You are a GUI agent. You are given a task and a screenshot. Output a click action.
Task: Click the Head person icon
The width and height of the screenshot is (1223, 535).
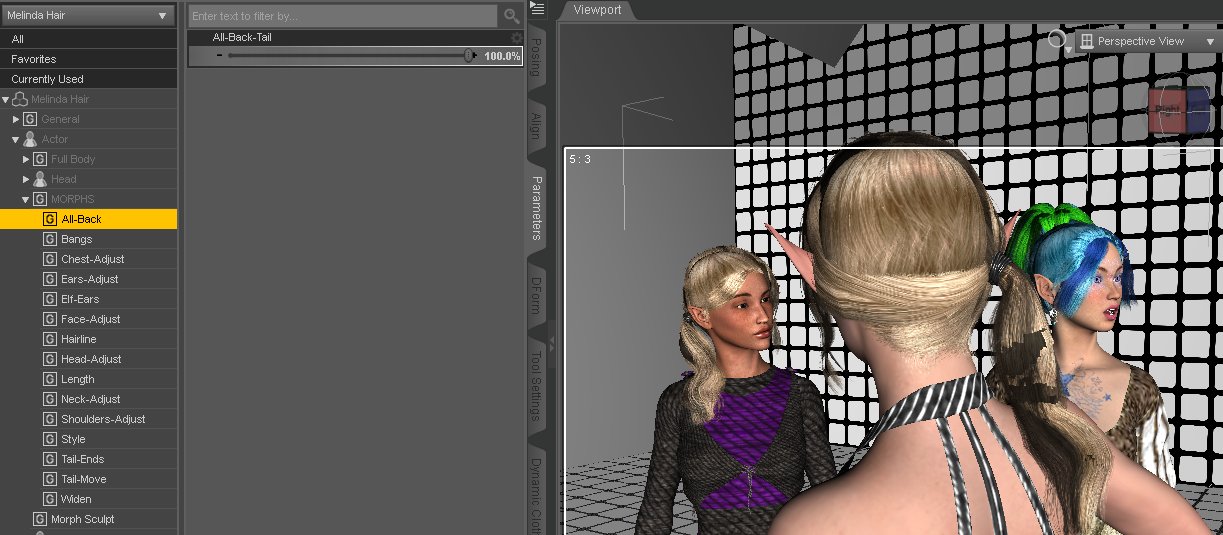click(40, 179)
